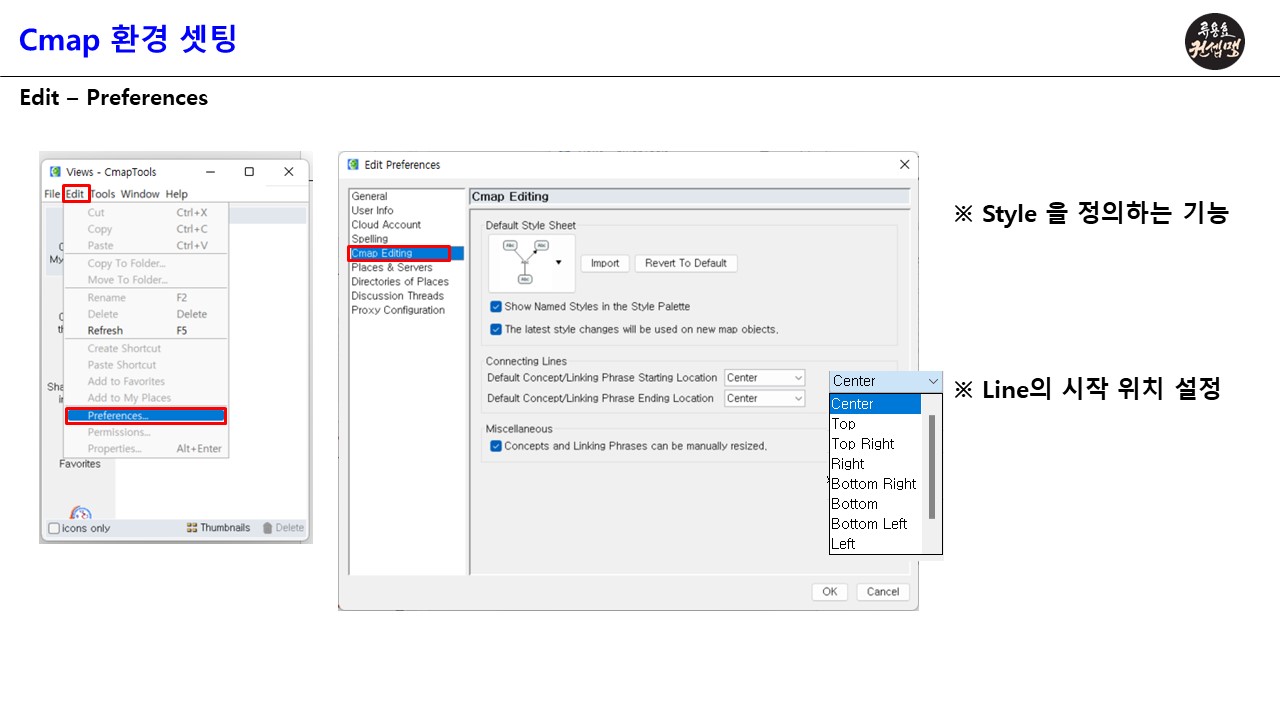
Task: Toggle latest style changes checkbox
Action: point(496,329)
